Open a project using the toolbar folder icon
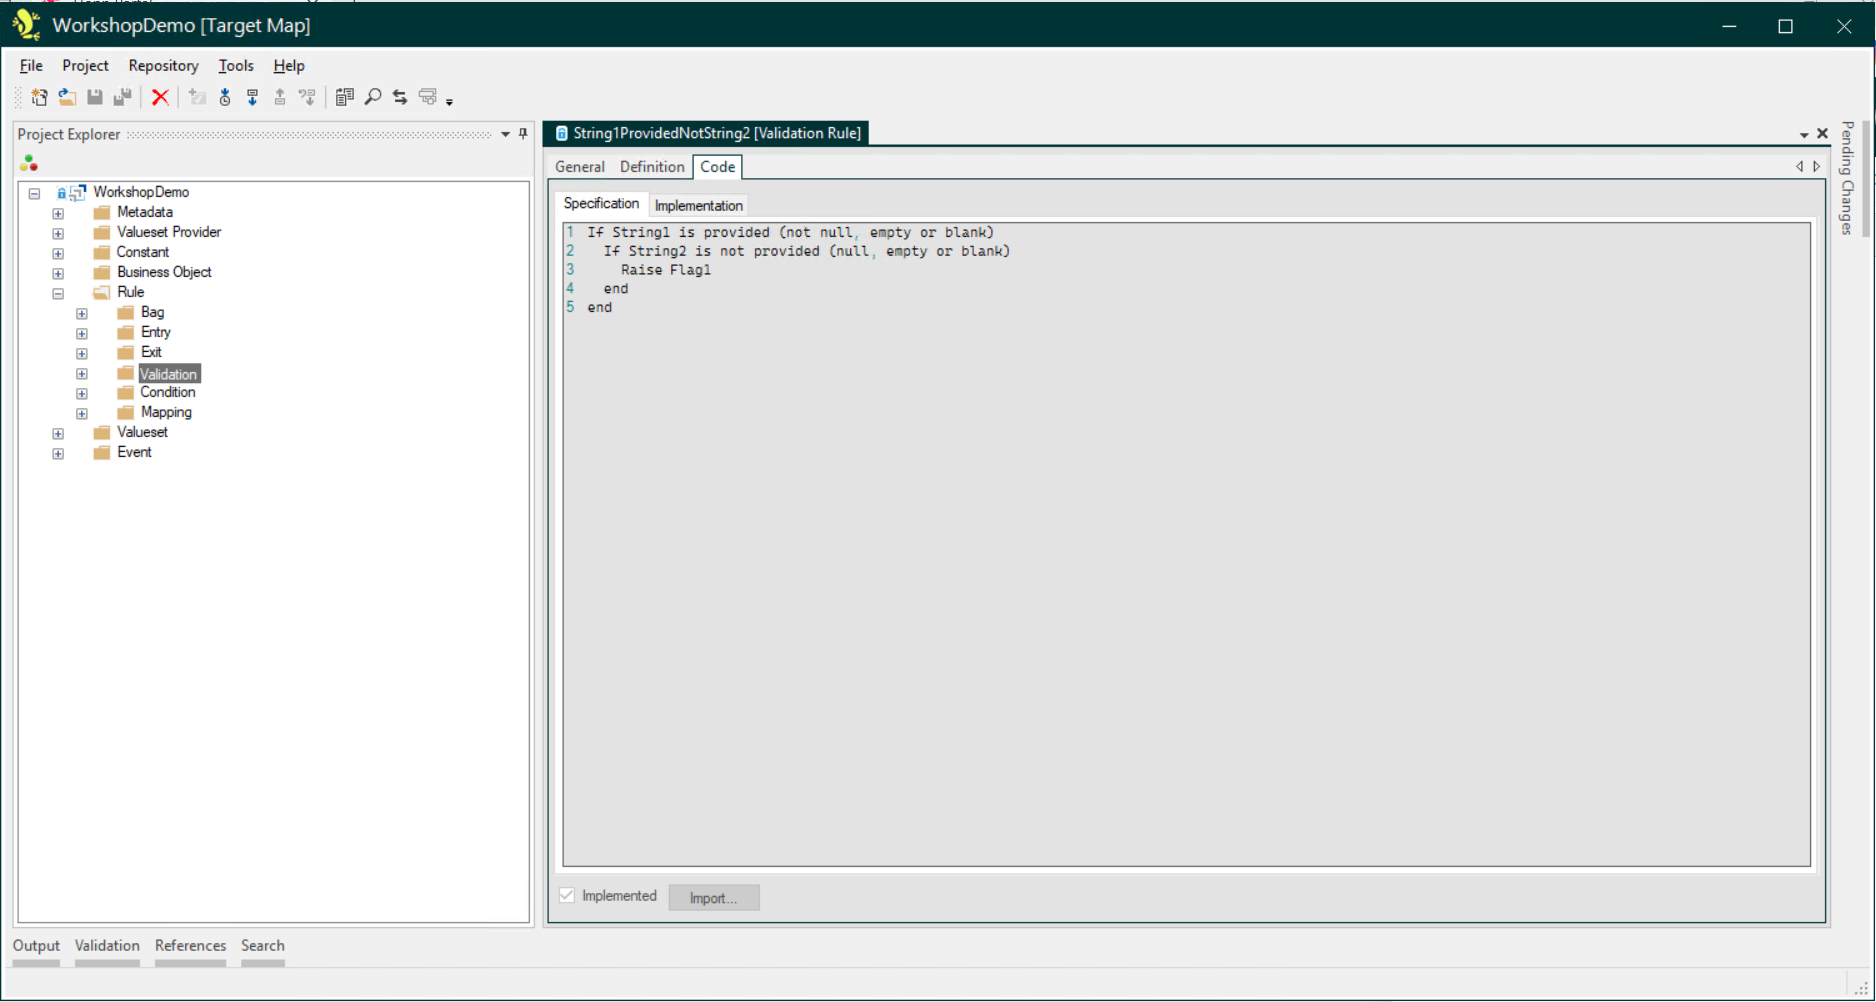 coord(67,97)
